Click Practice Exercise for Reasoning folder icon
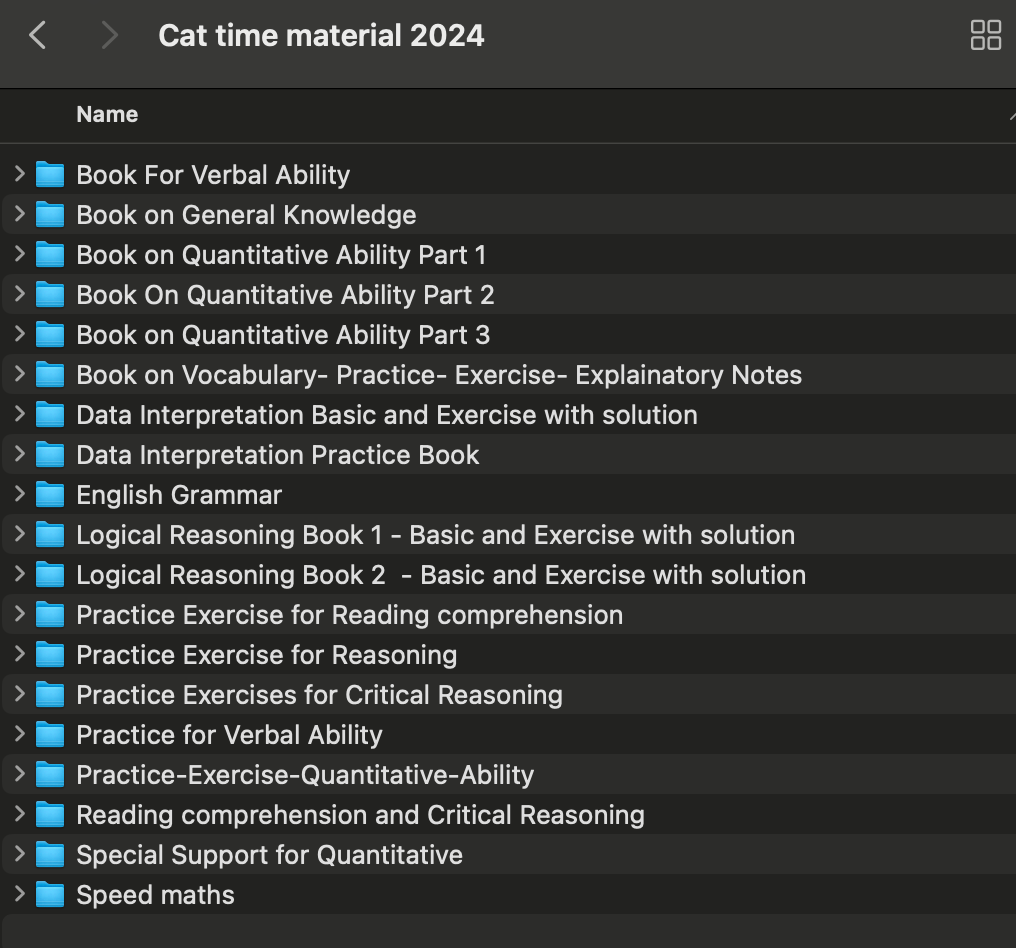1016x948 pixels. 50,655
